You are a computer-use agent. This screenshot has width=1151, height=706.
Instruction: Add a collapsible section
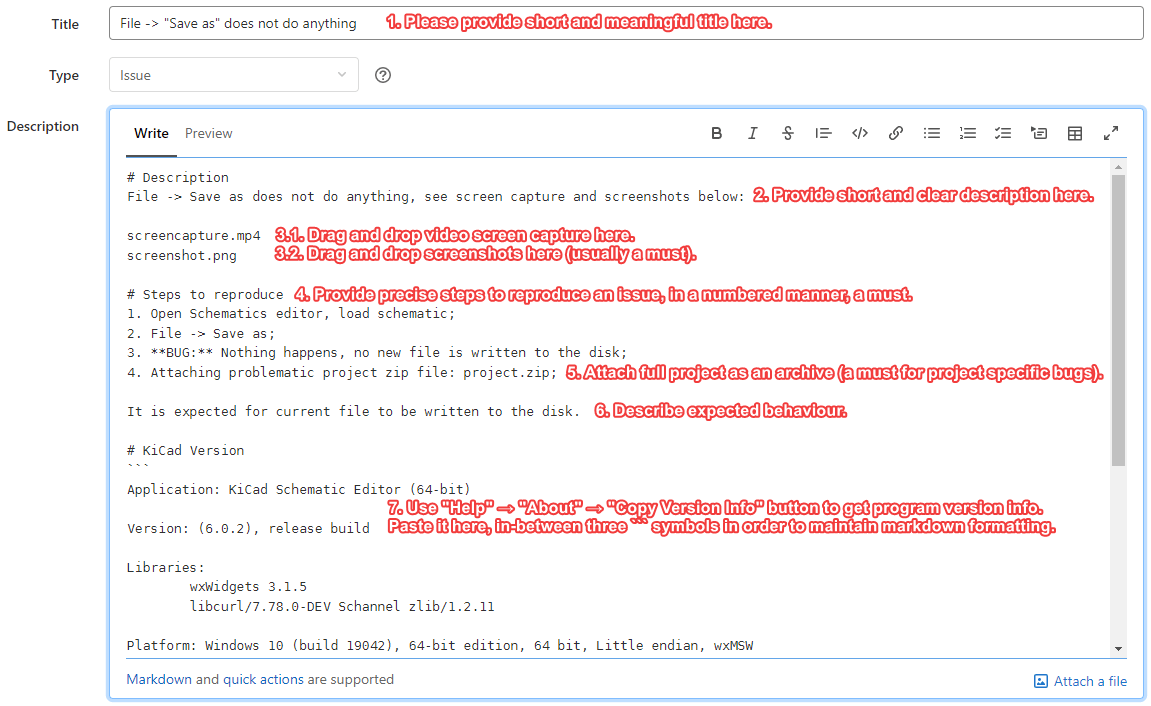tap(1039, 133)
